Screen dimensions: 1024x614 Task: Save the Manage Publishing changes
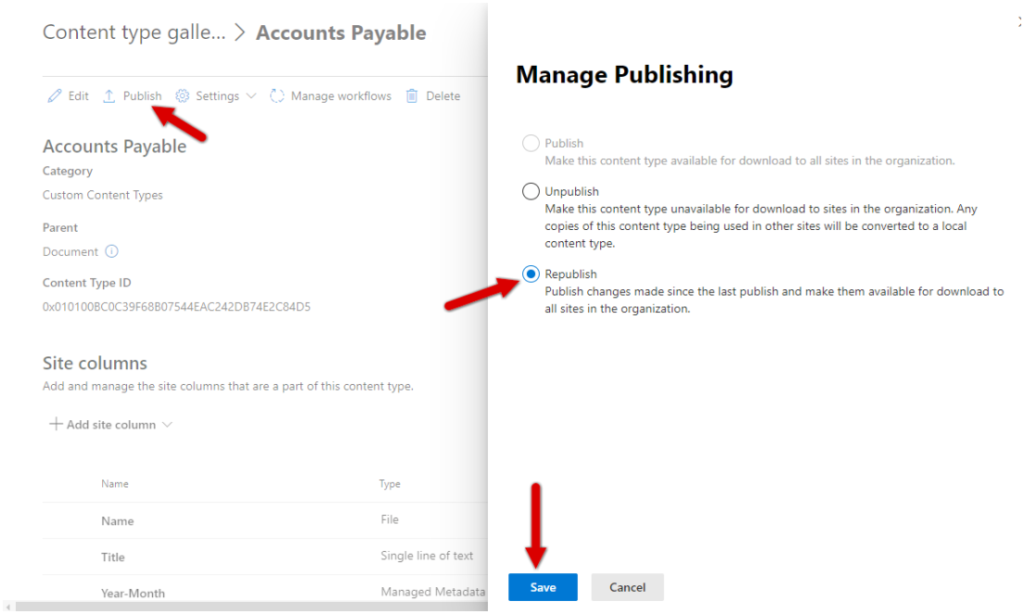[x=543, y=587]
